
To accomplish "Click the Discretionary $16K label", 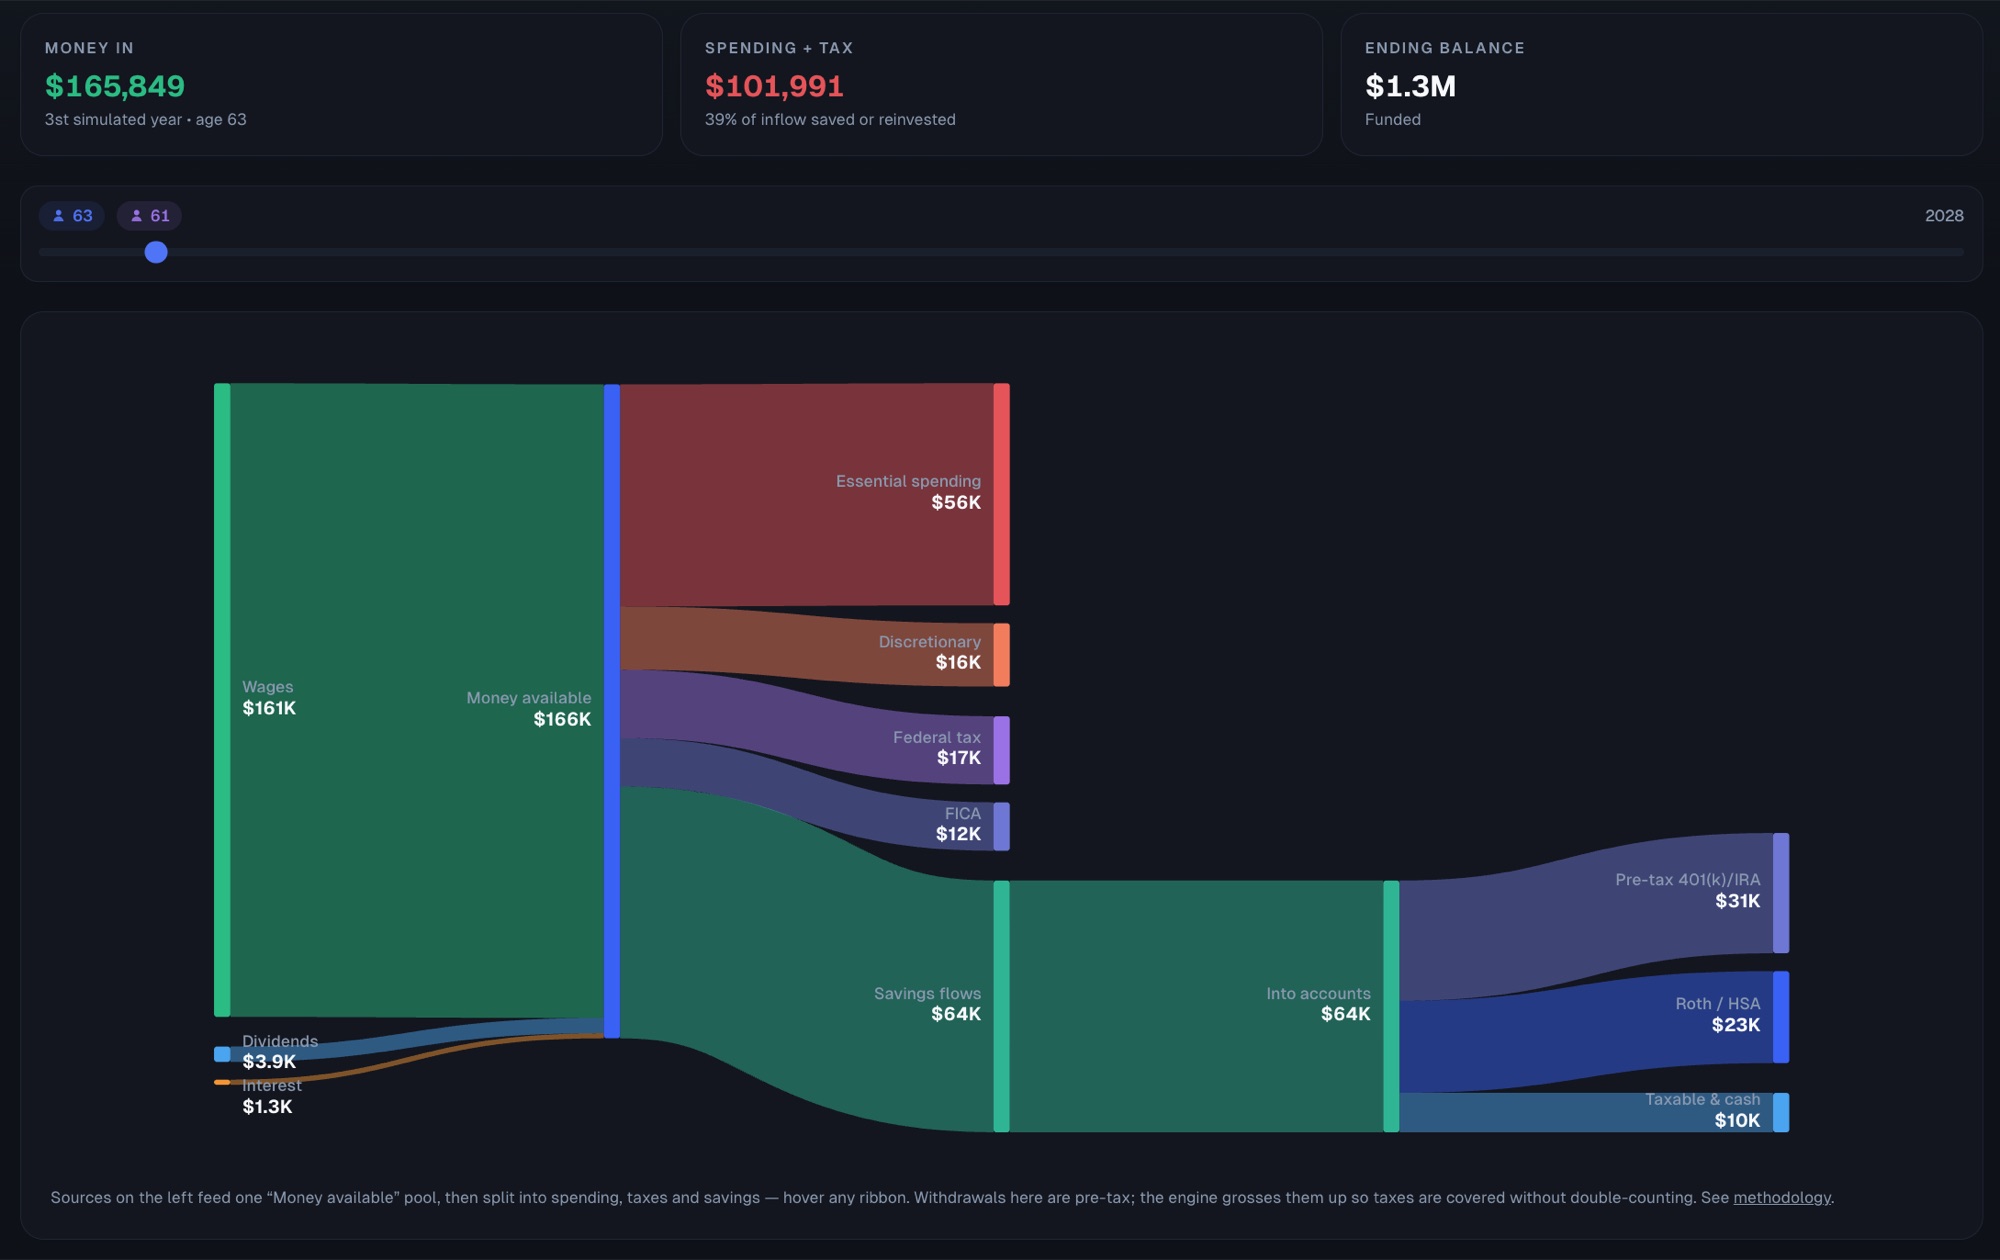I will tap(930, 652).
